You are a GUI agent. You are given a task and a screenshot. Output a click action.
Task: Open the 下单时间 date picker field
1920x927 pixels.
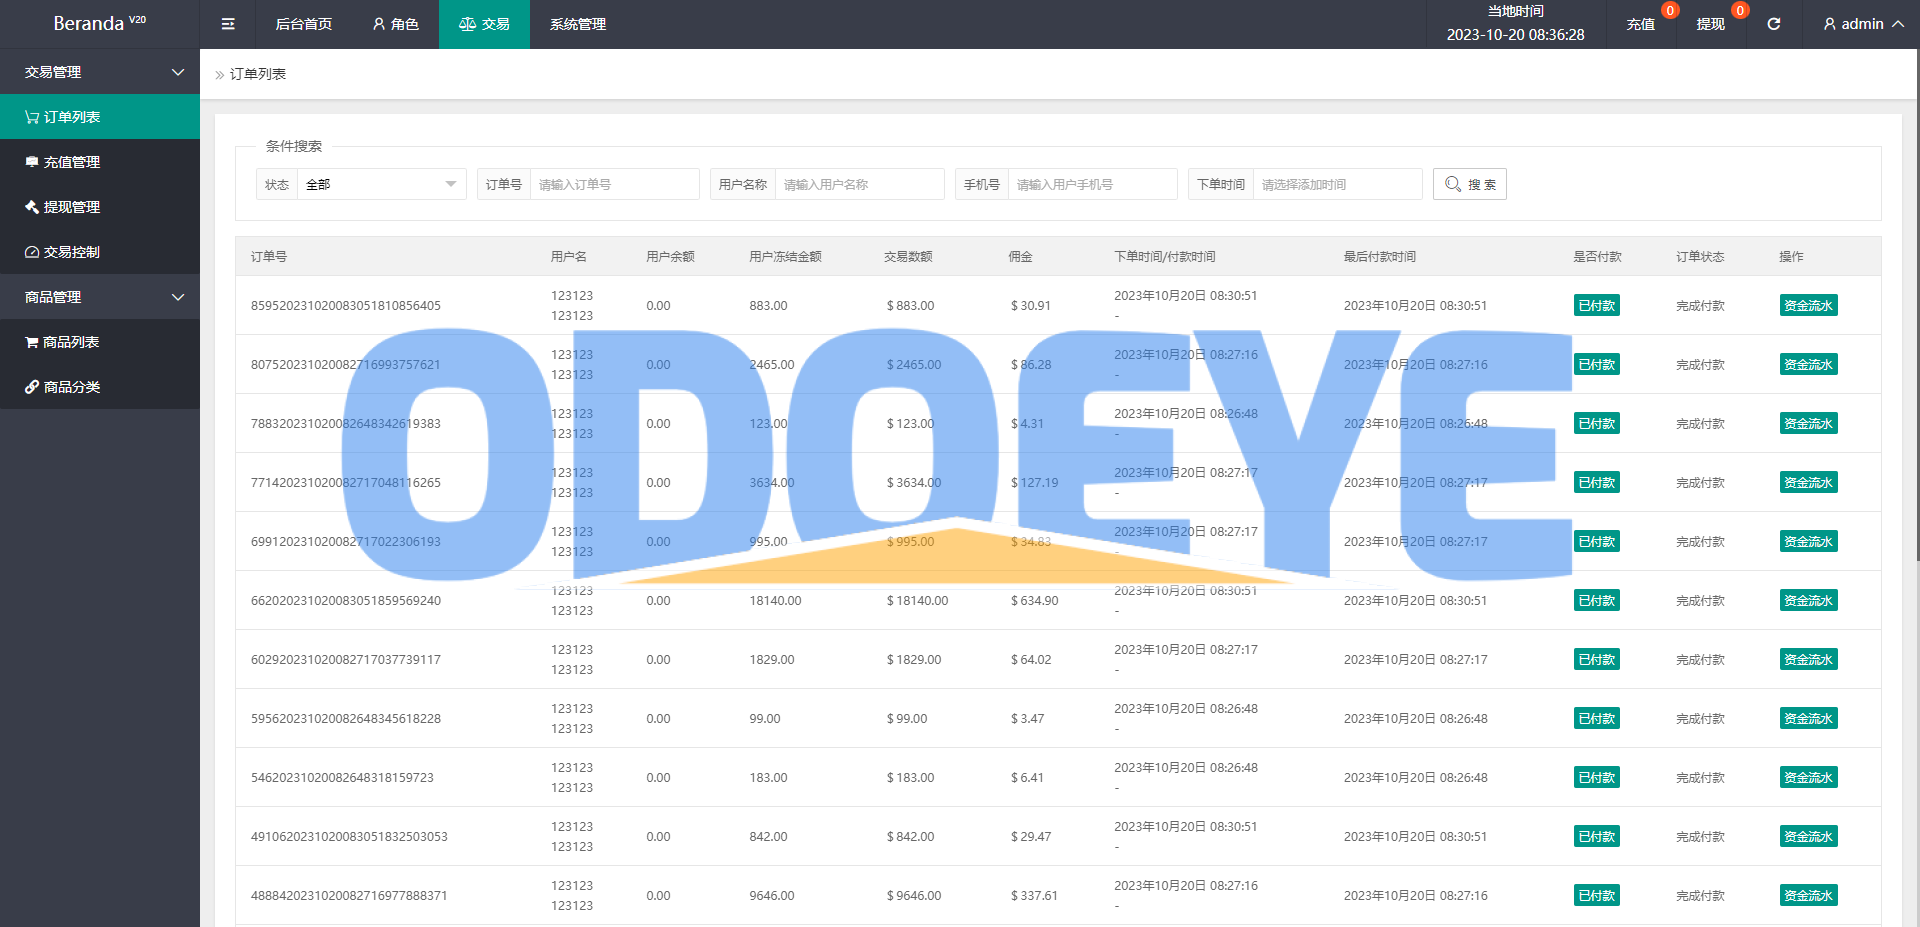click(1337, 184)
